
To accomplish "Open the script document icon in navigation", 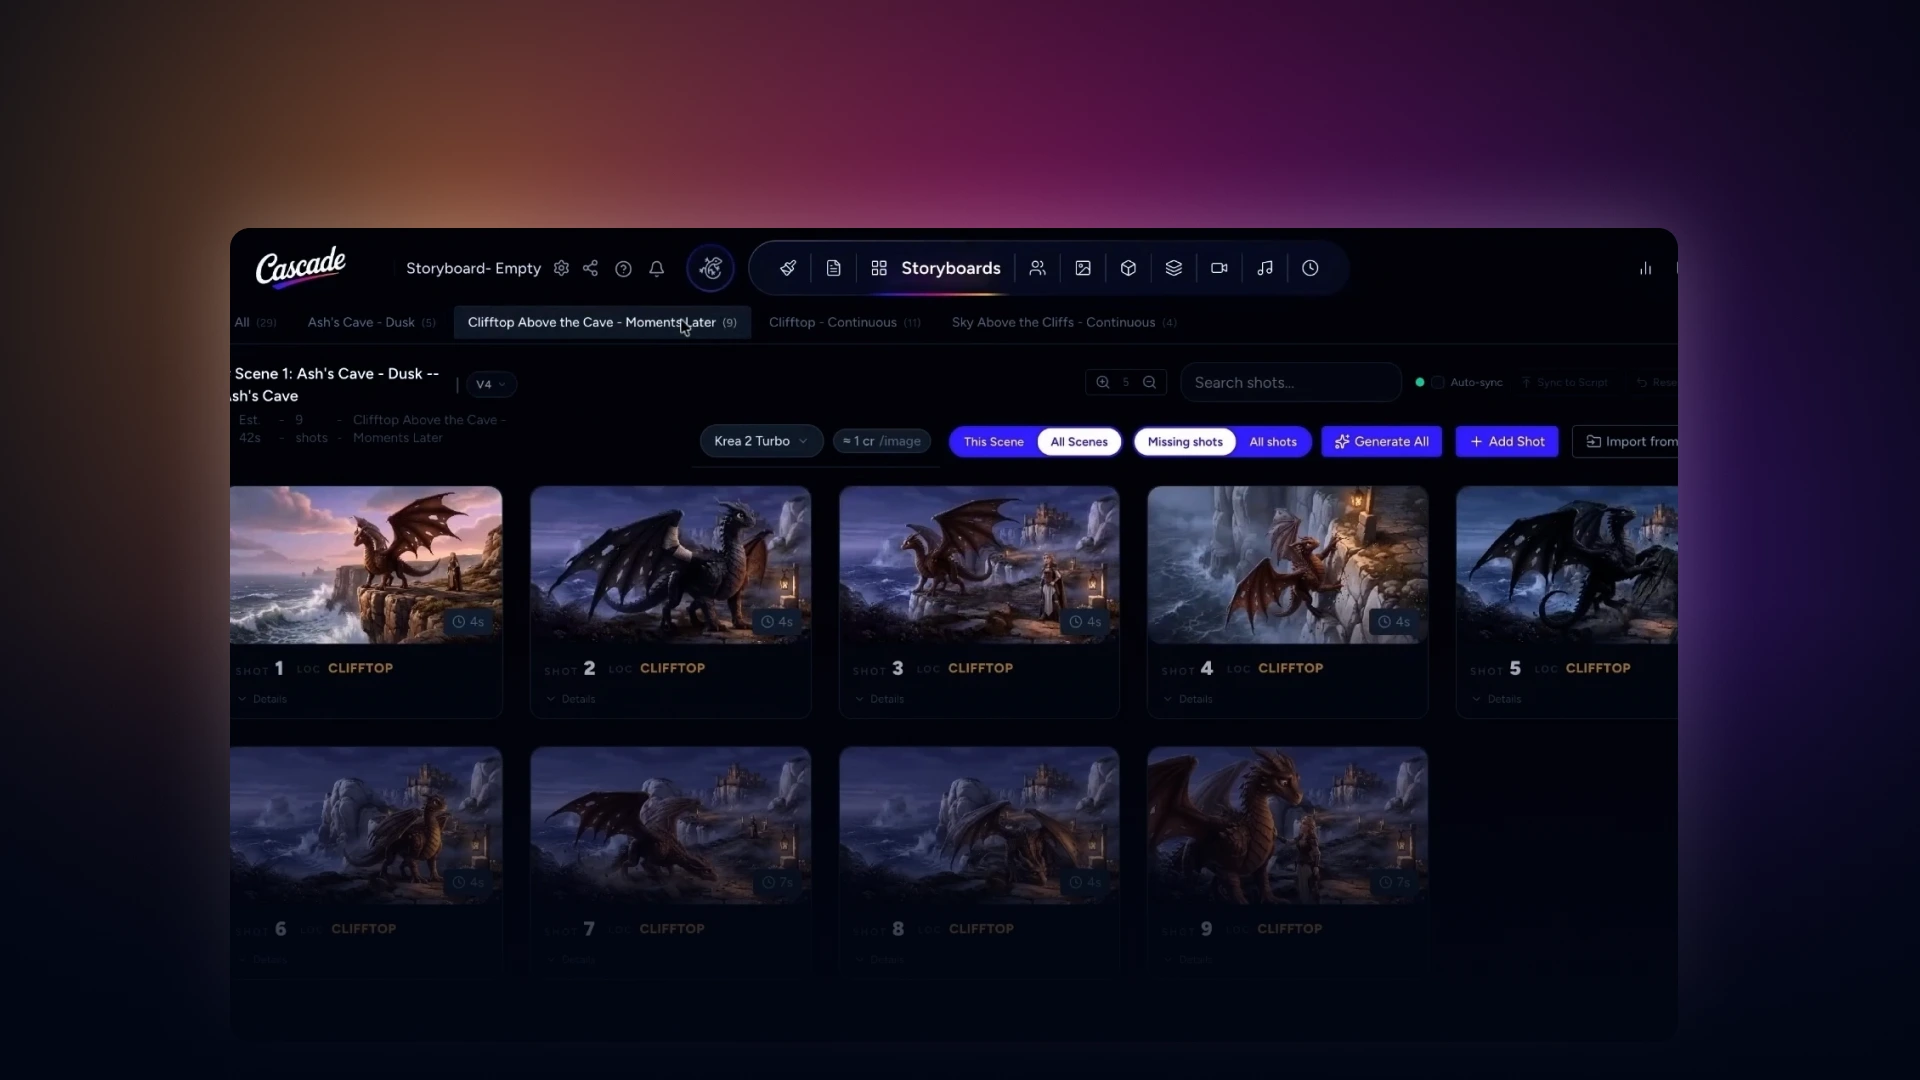I will click(x=833, y=268).
